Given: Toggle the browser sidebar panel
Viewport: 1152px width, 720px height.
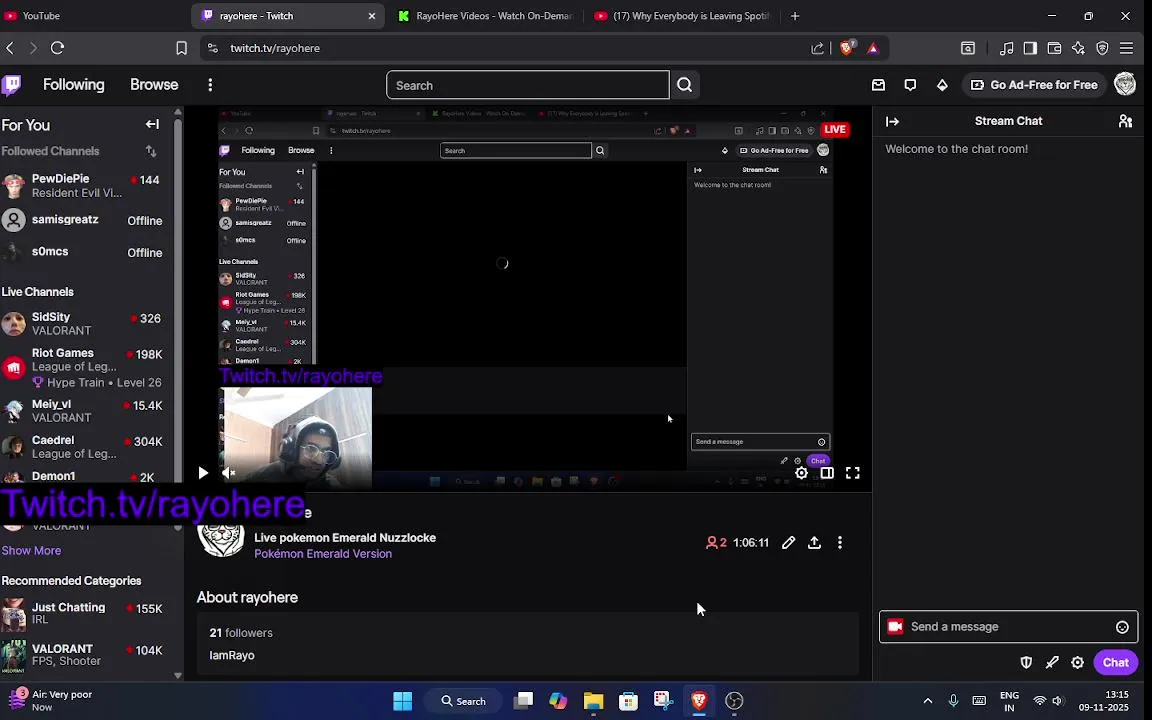Looking at the screenshot, I should [x=1030, y=48].
